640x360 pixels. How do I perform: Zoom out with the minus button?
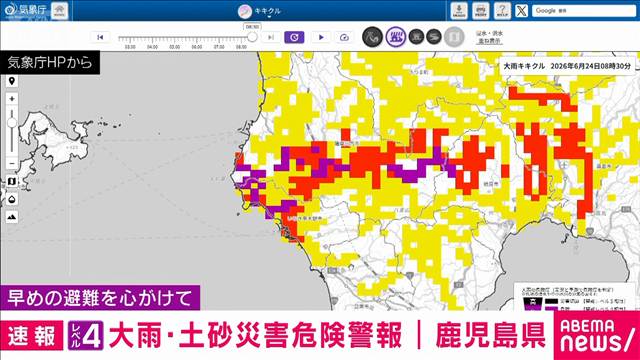click(x=12, y=164)
